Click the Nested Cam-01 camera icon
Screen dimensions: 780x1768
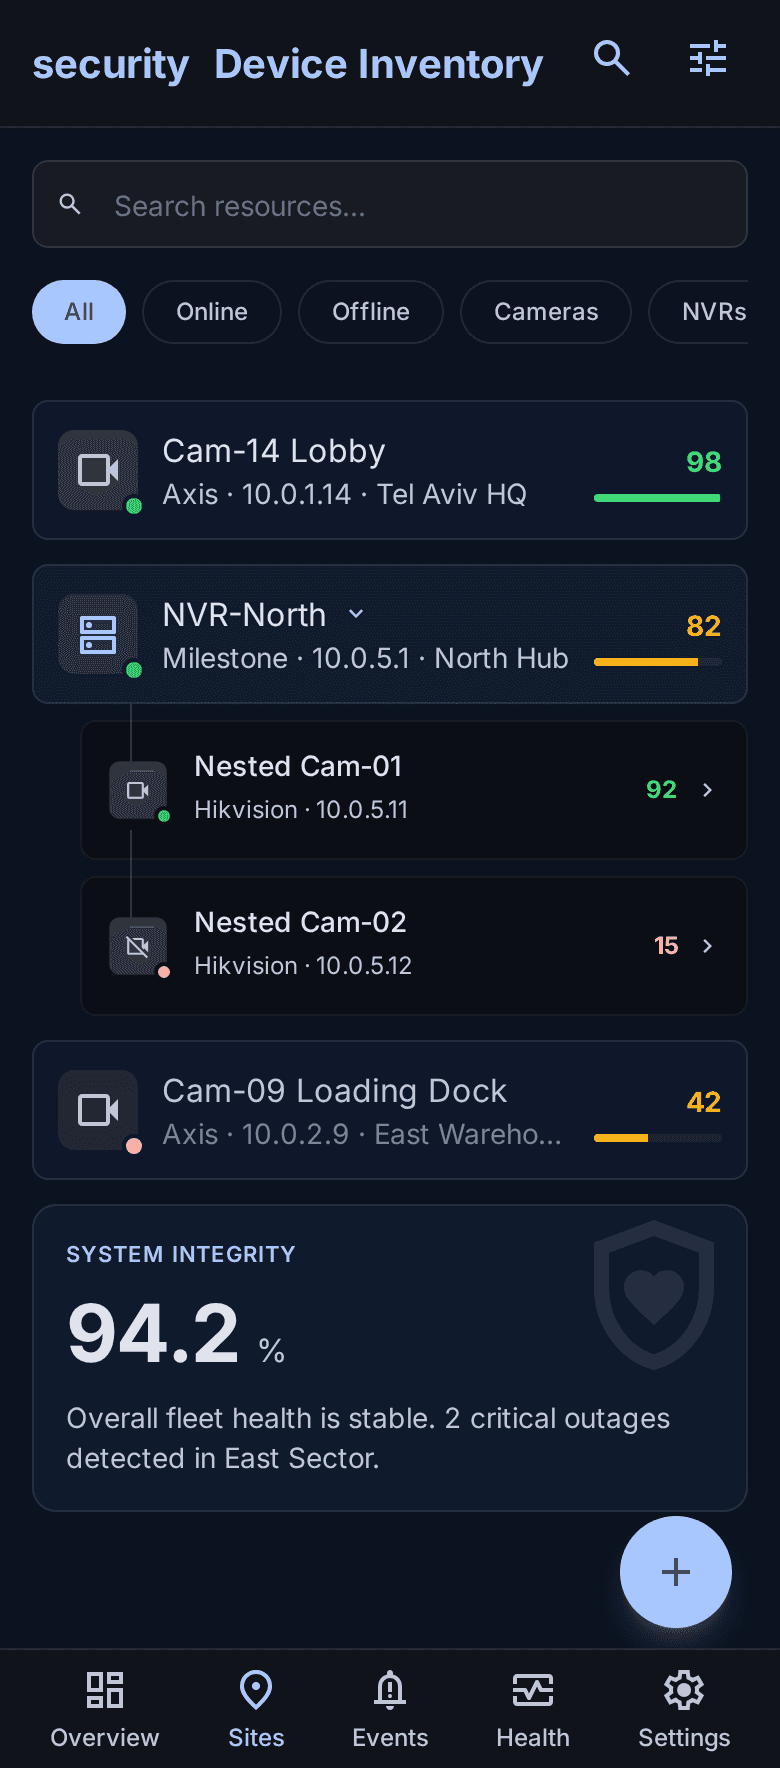[x=138, y=790]
